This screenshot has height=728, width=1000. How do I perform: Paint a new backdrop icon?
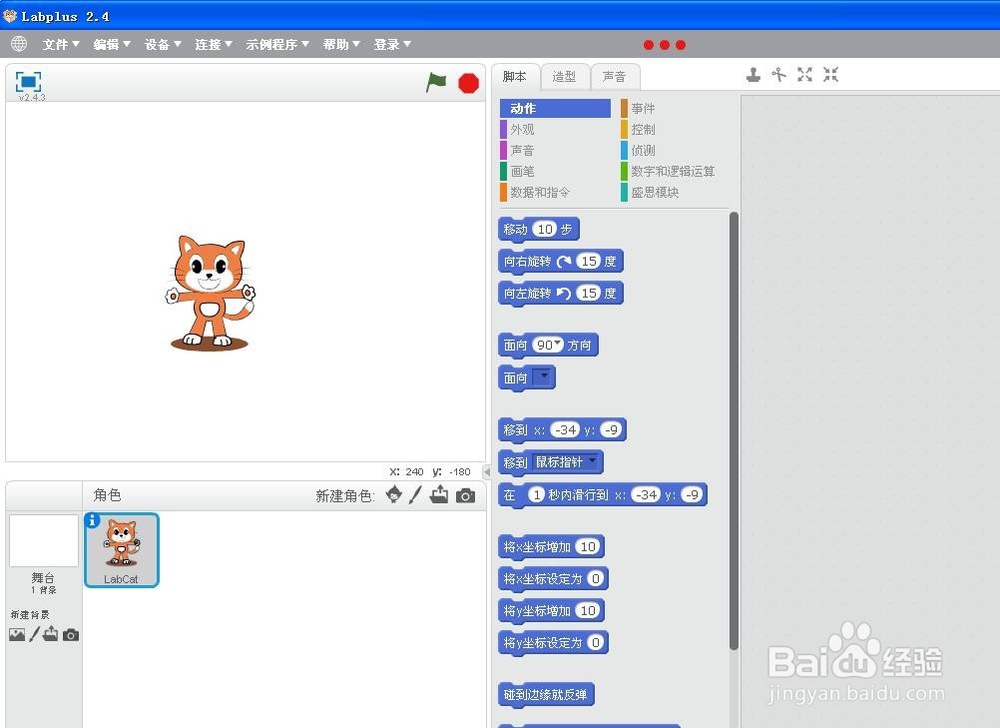pyautogui.click(x=34, y=634)
